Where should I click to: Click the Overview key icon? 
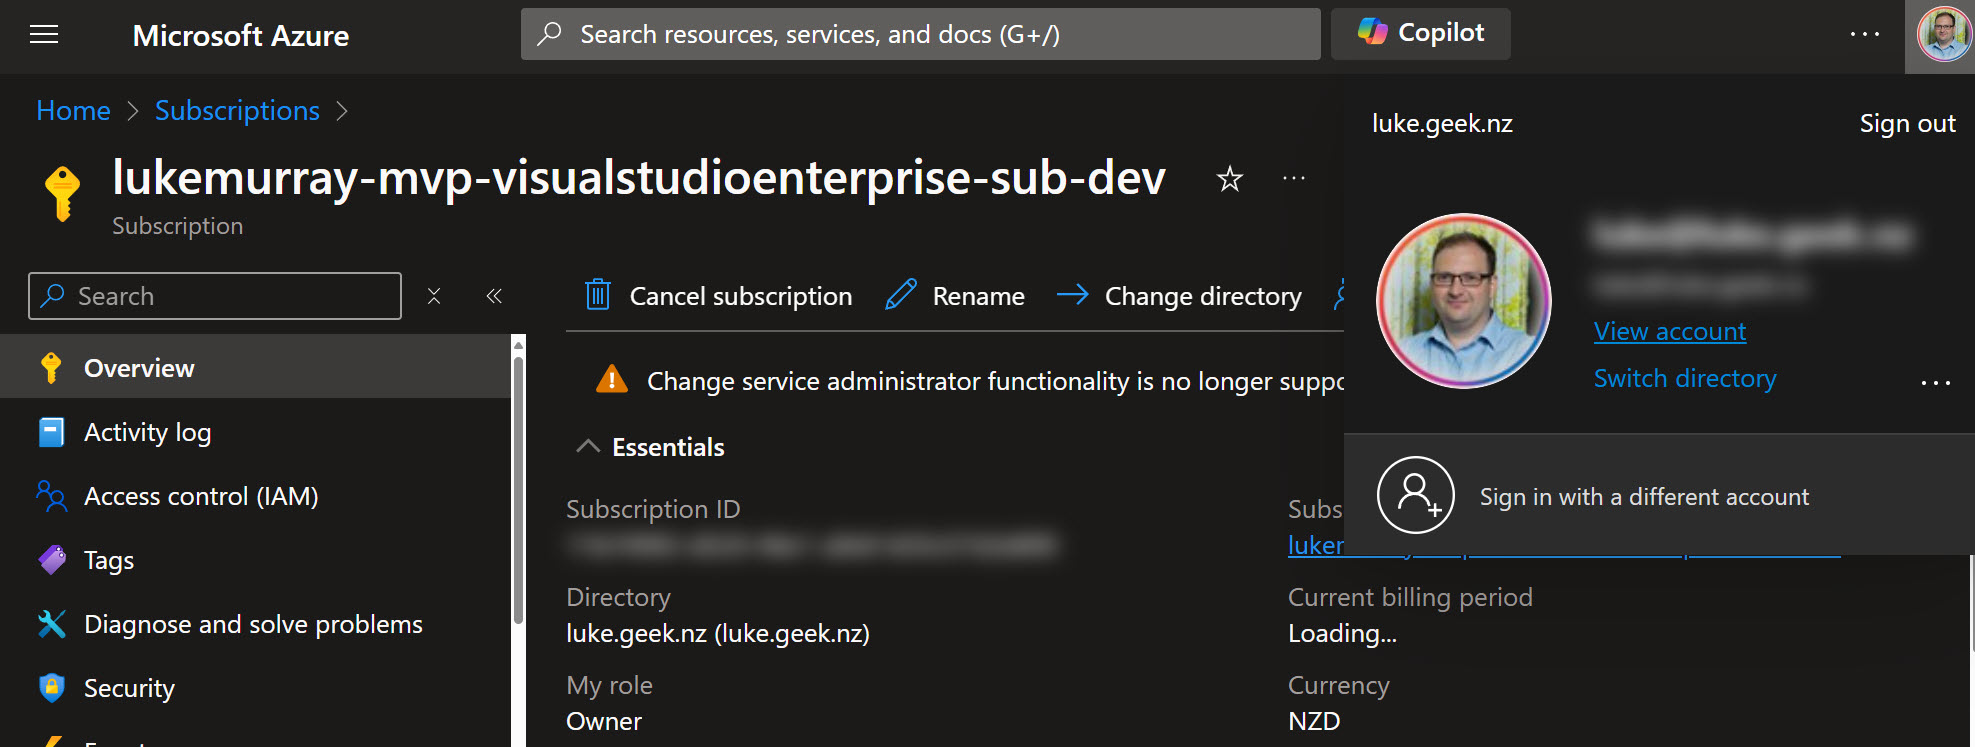pyautogui.click(x=51, y=368)
